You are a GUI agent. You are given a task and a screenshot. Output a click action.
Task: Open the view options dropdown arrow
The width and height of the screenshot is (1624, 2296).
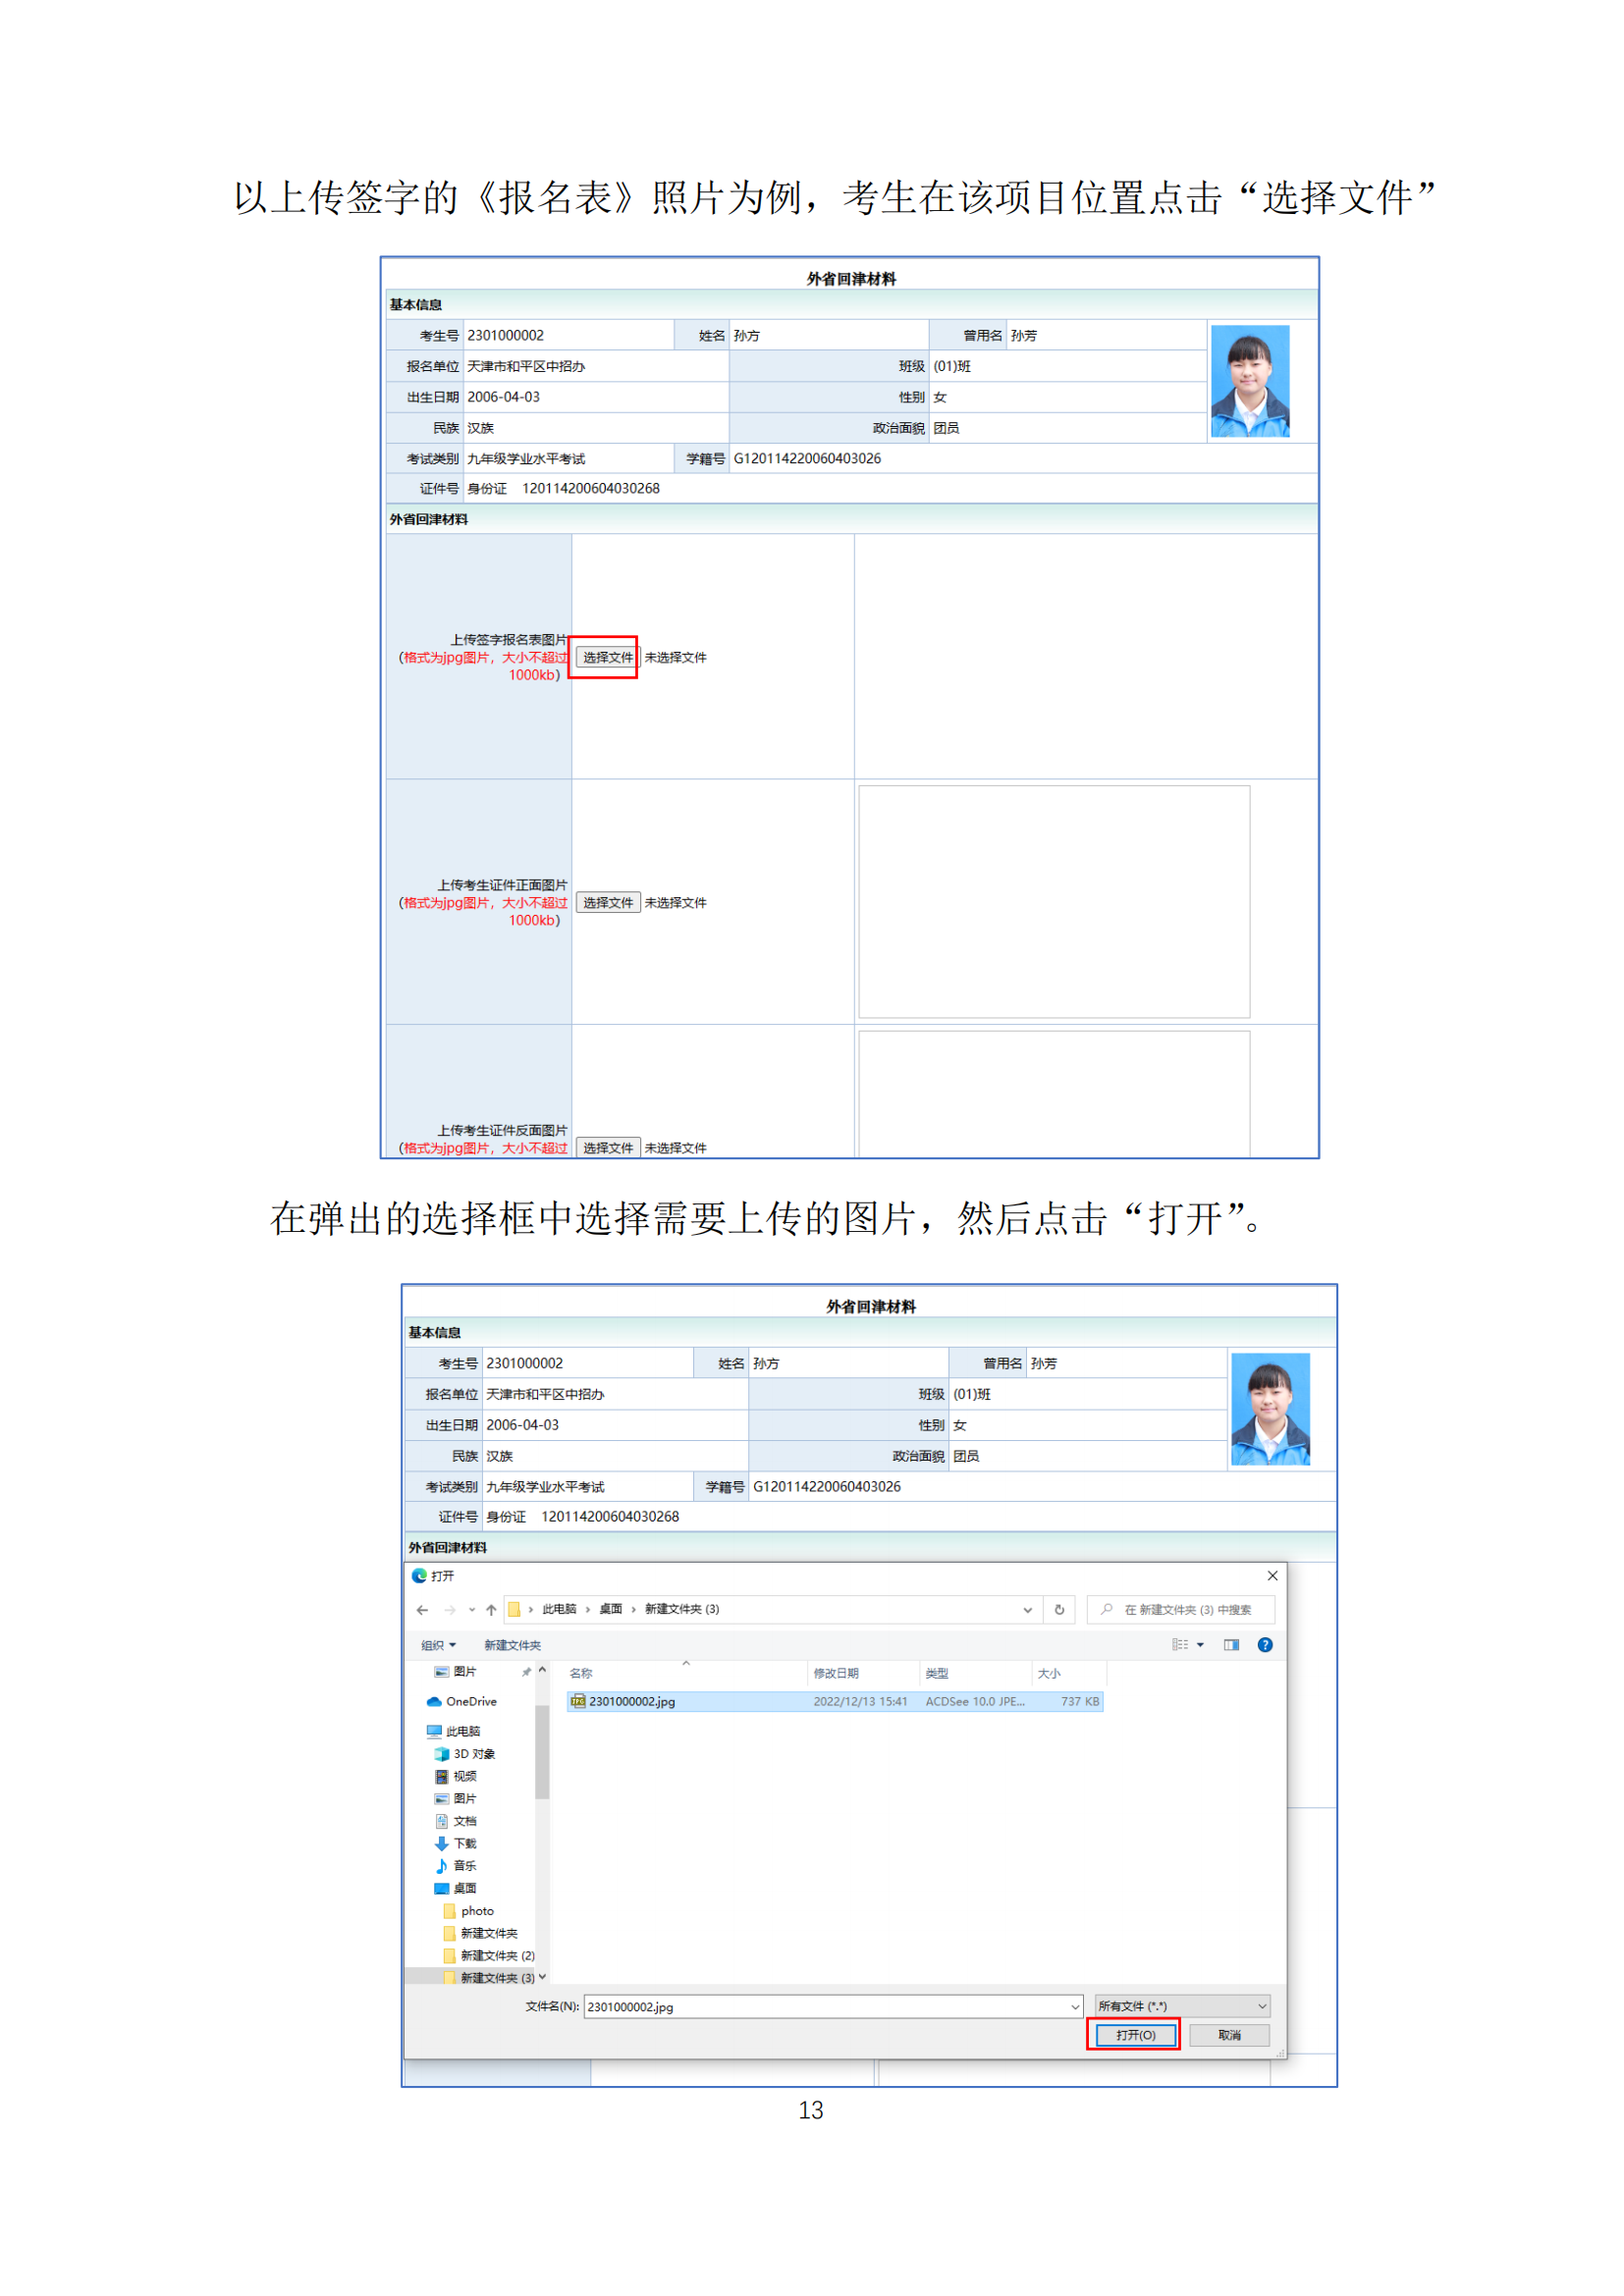coord(1200,1645)
